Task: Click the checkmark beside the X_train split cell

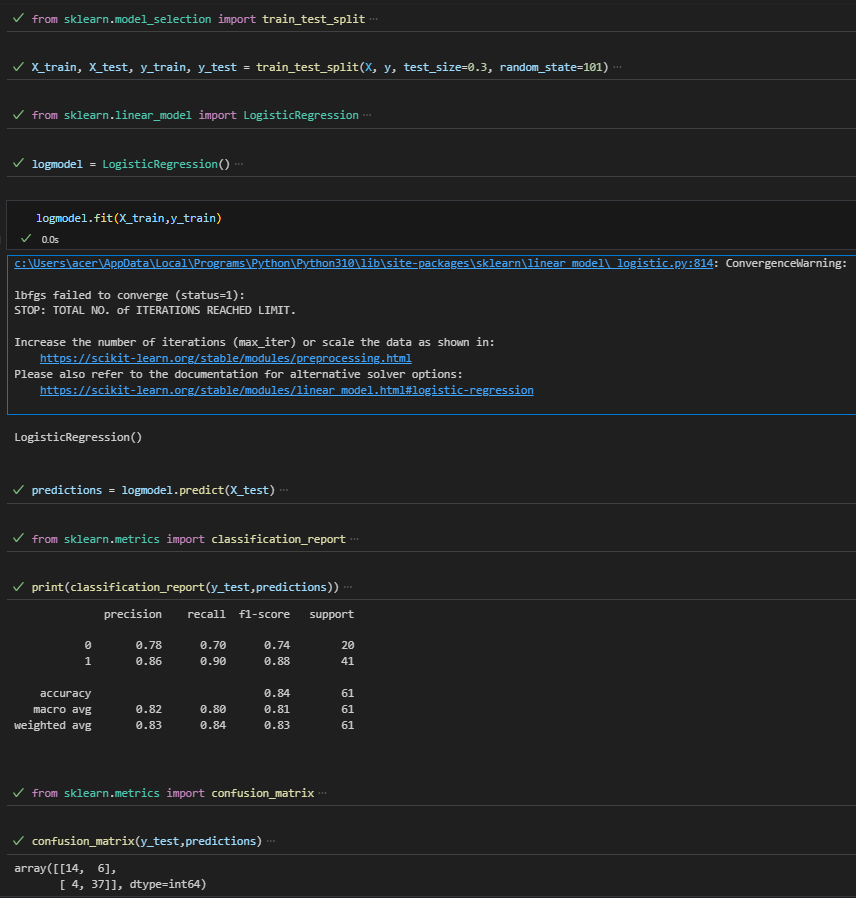Action: pyautogui.click(x=18, y=66)
